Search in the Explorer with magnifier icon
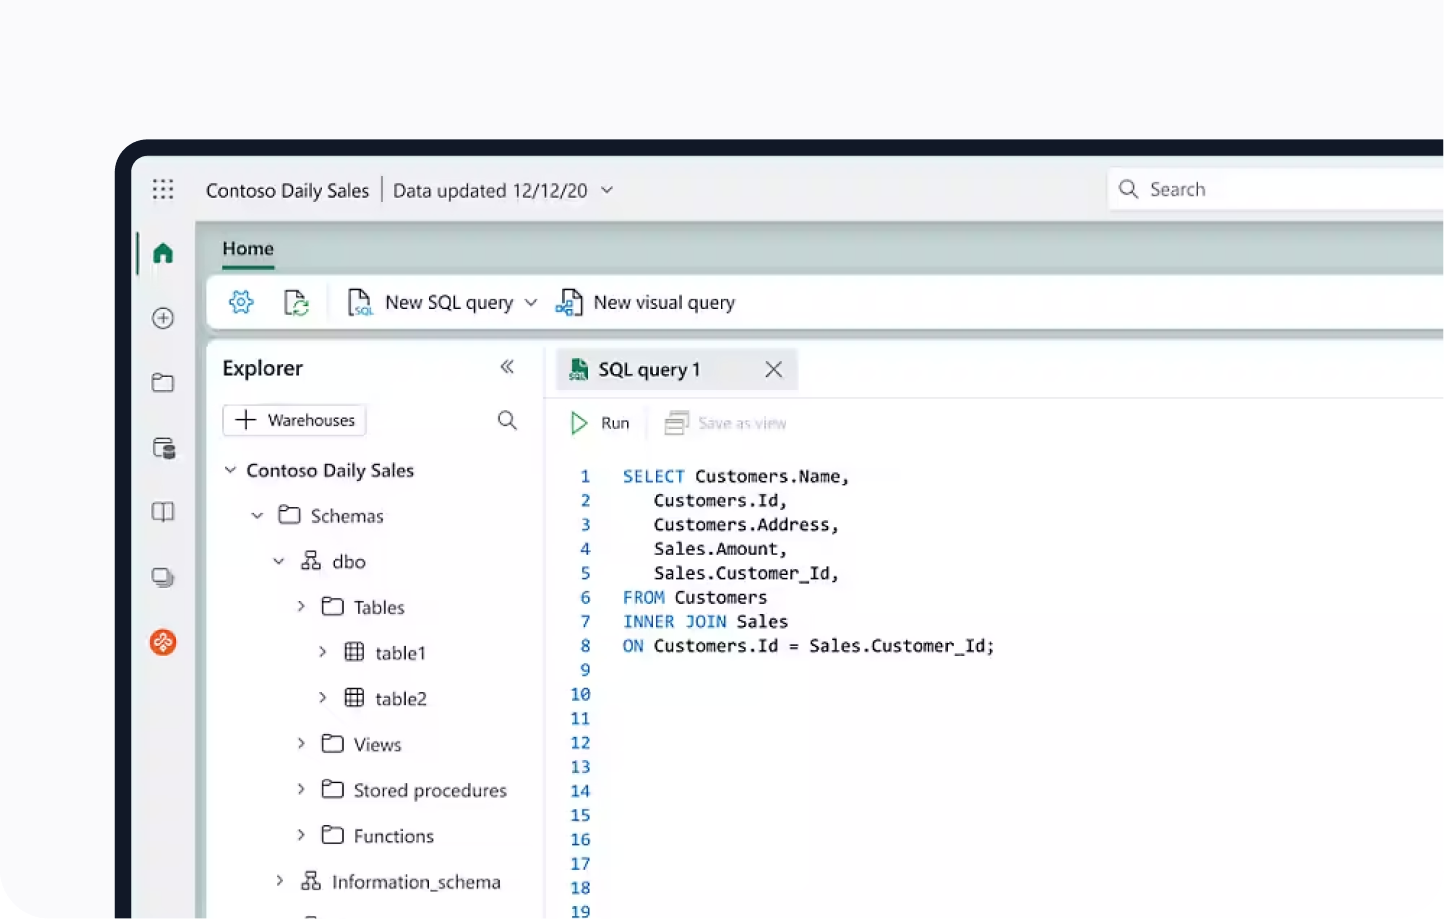 pos(507,420)
